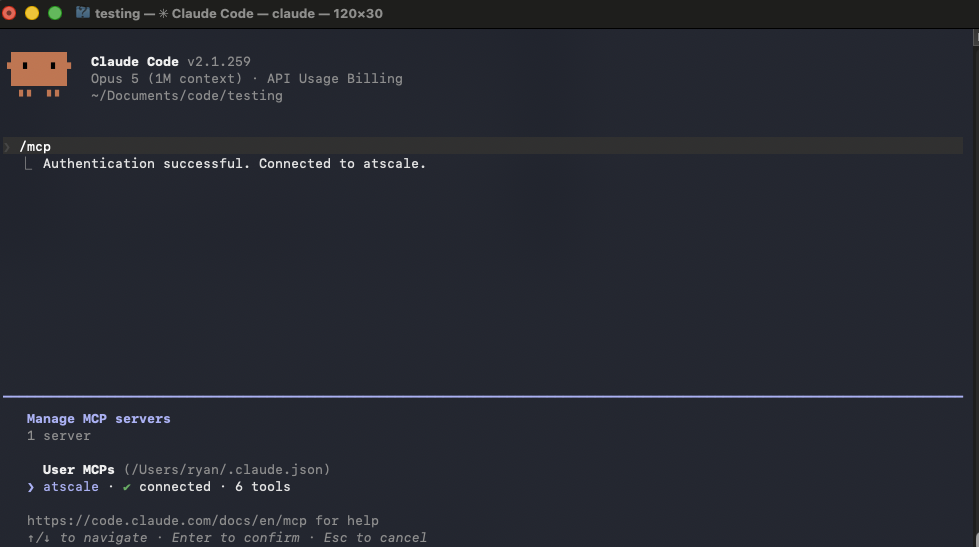This screenshot has width=979, height=547.
Task: Click the 'User MCPs' section label
Action: [x=79, y=470]
